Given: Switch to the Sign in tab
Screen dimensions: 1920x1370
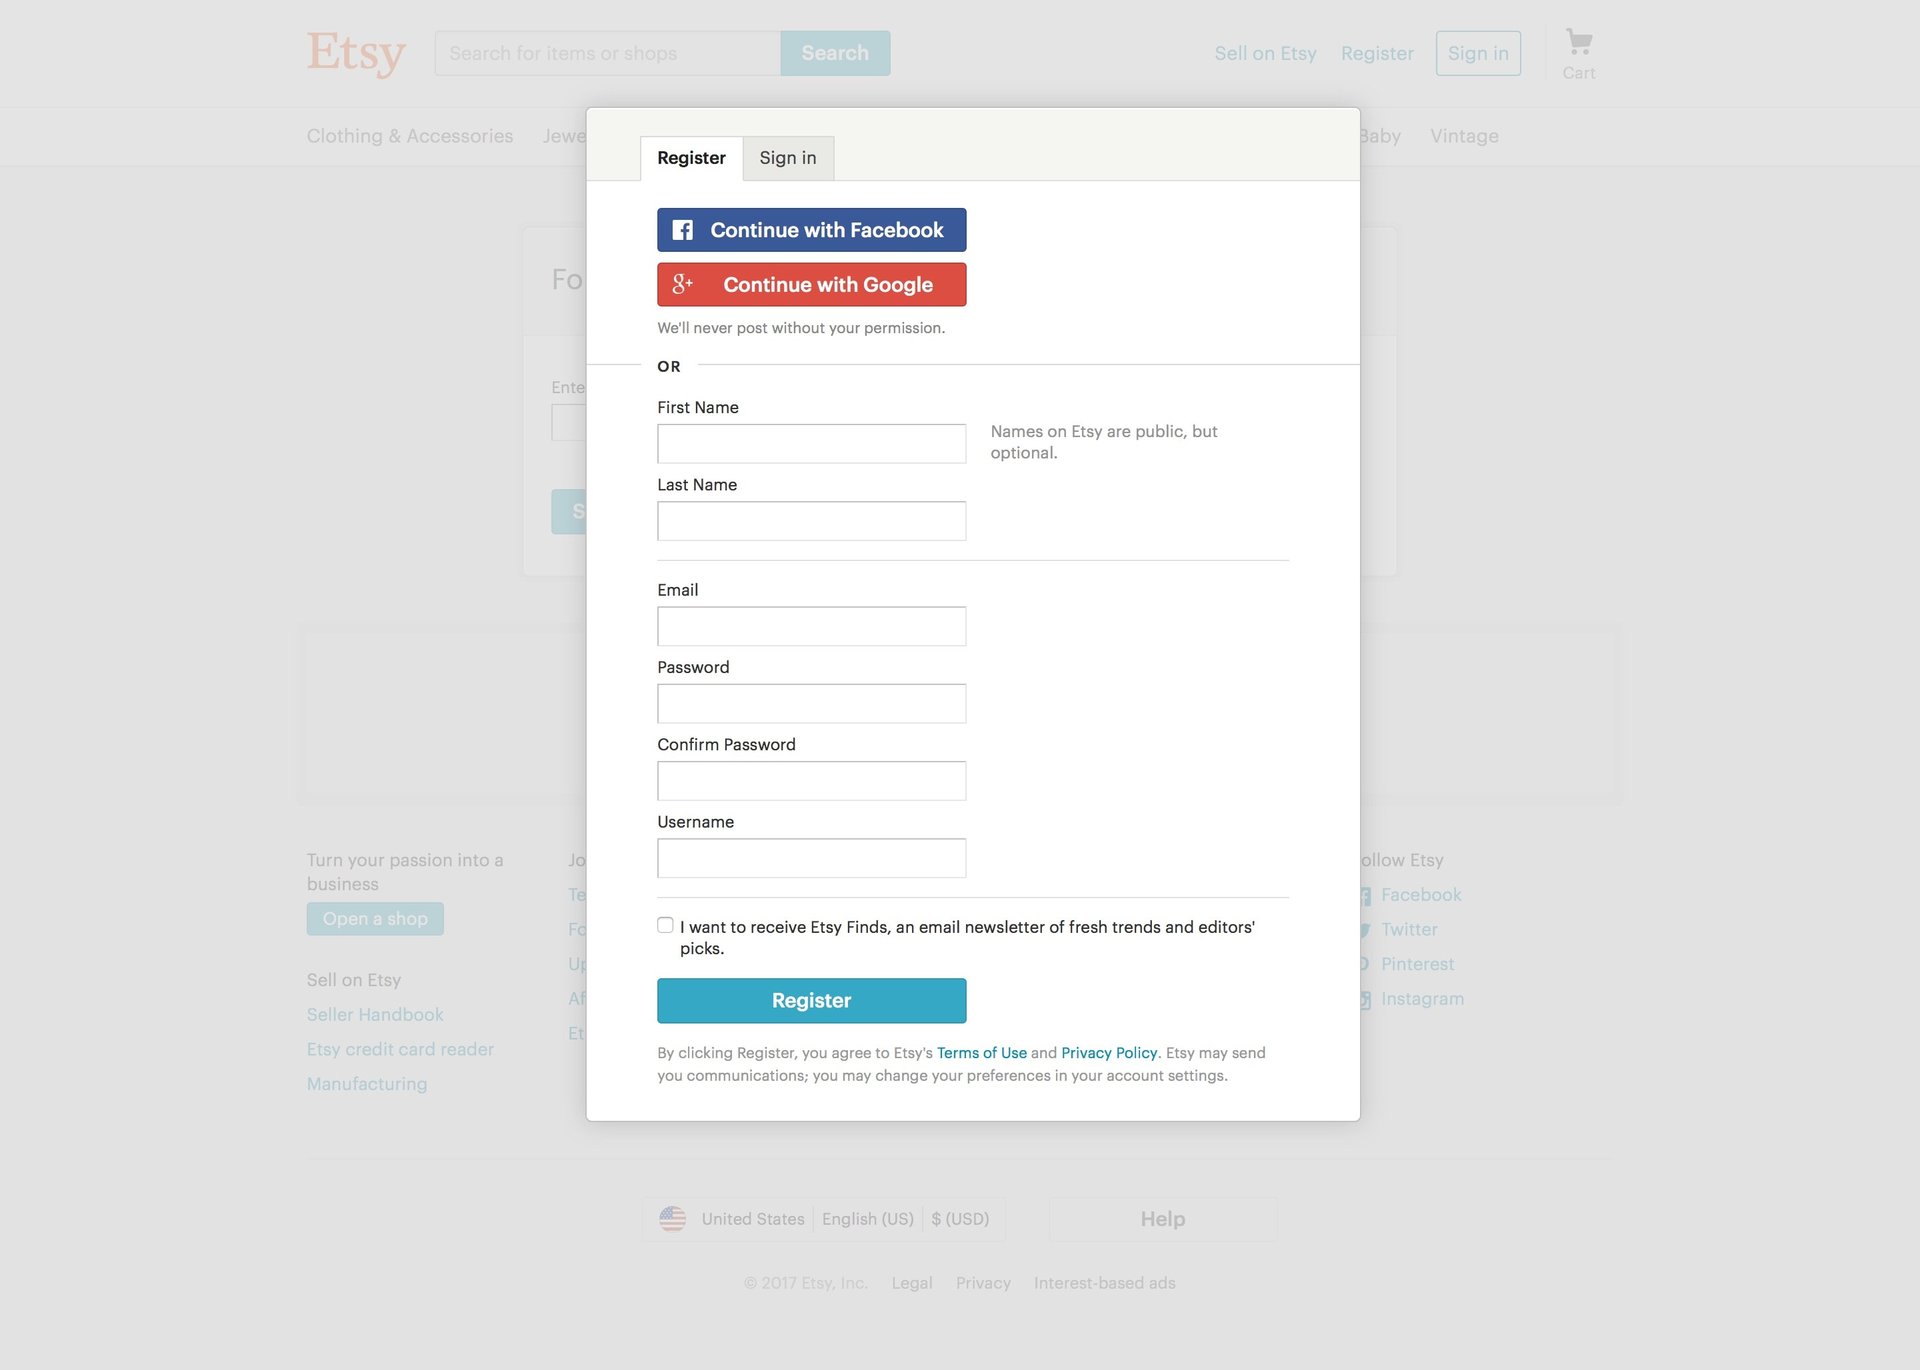Looking at the screenshot, I should click(x=788, y=157).
